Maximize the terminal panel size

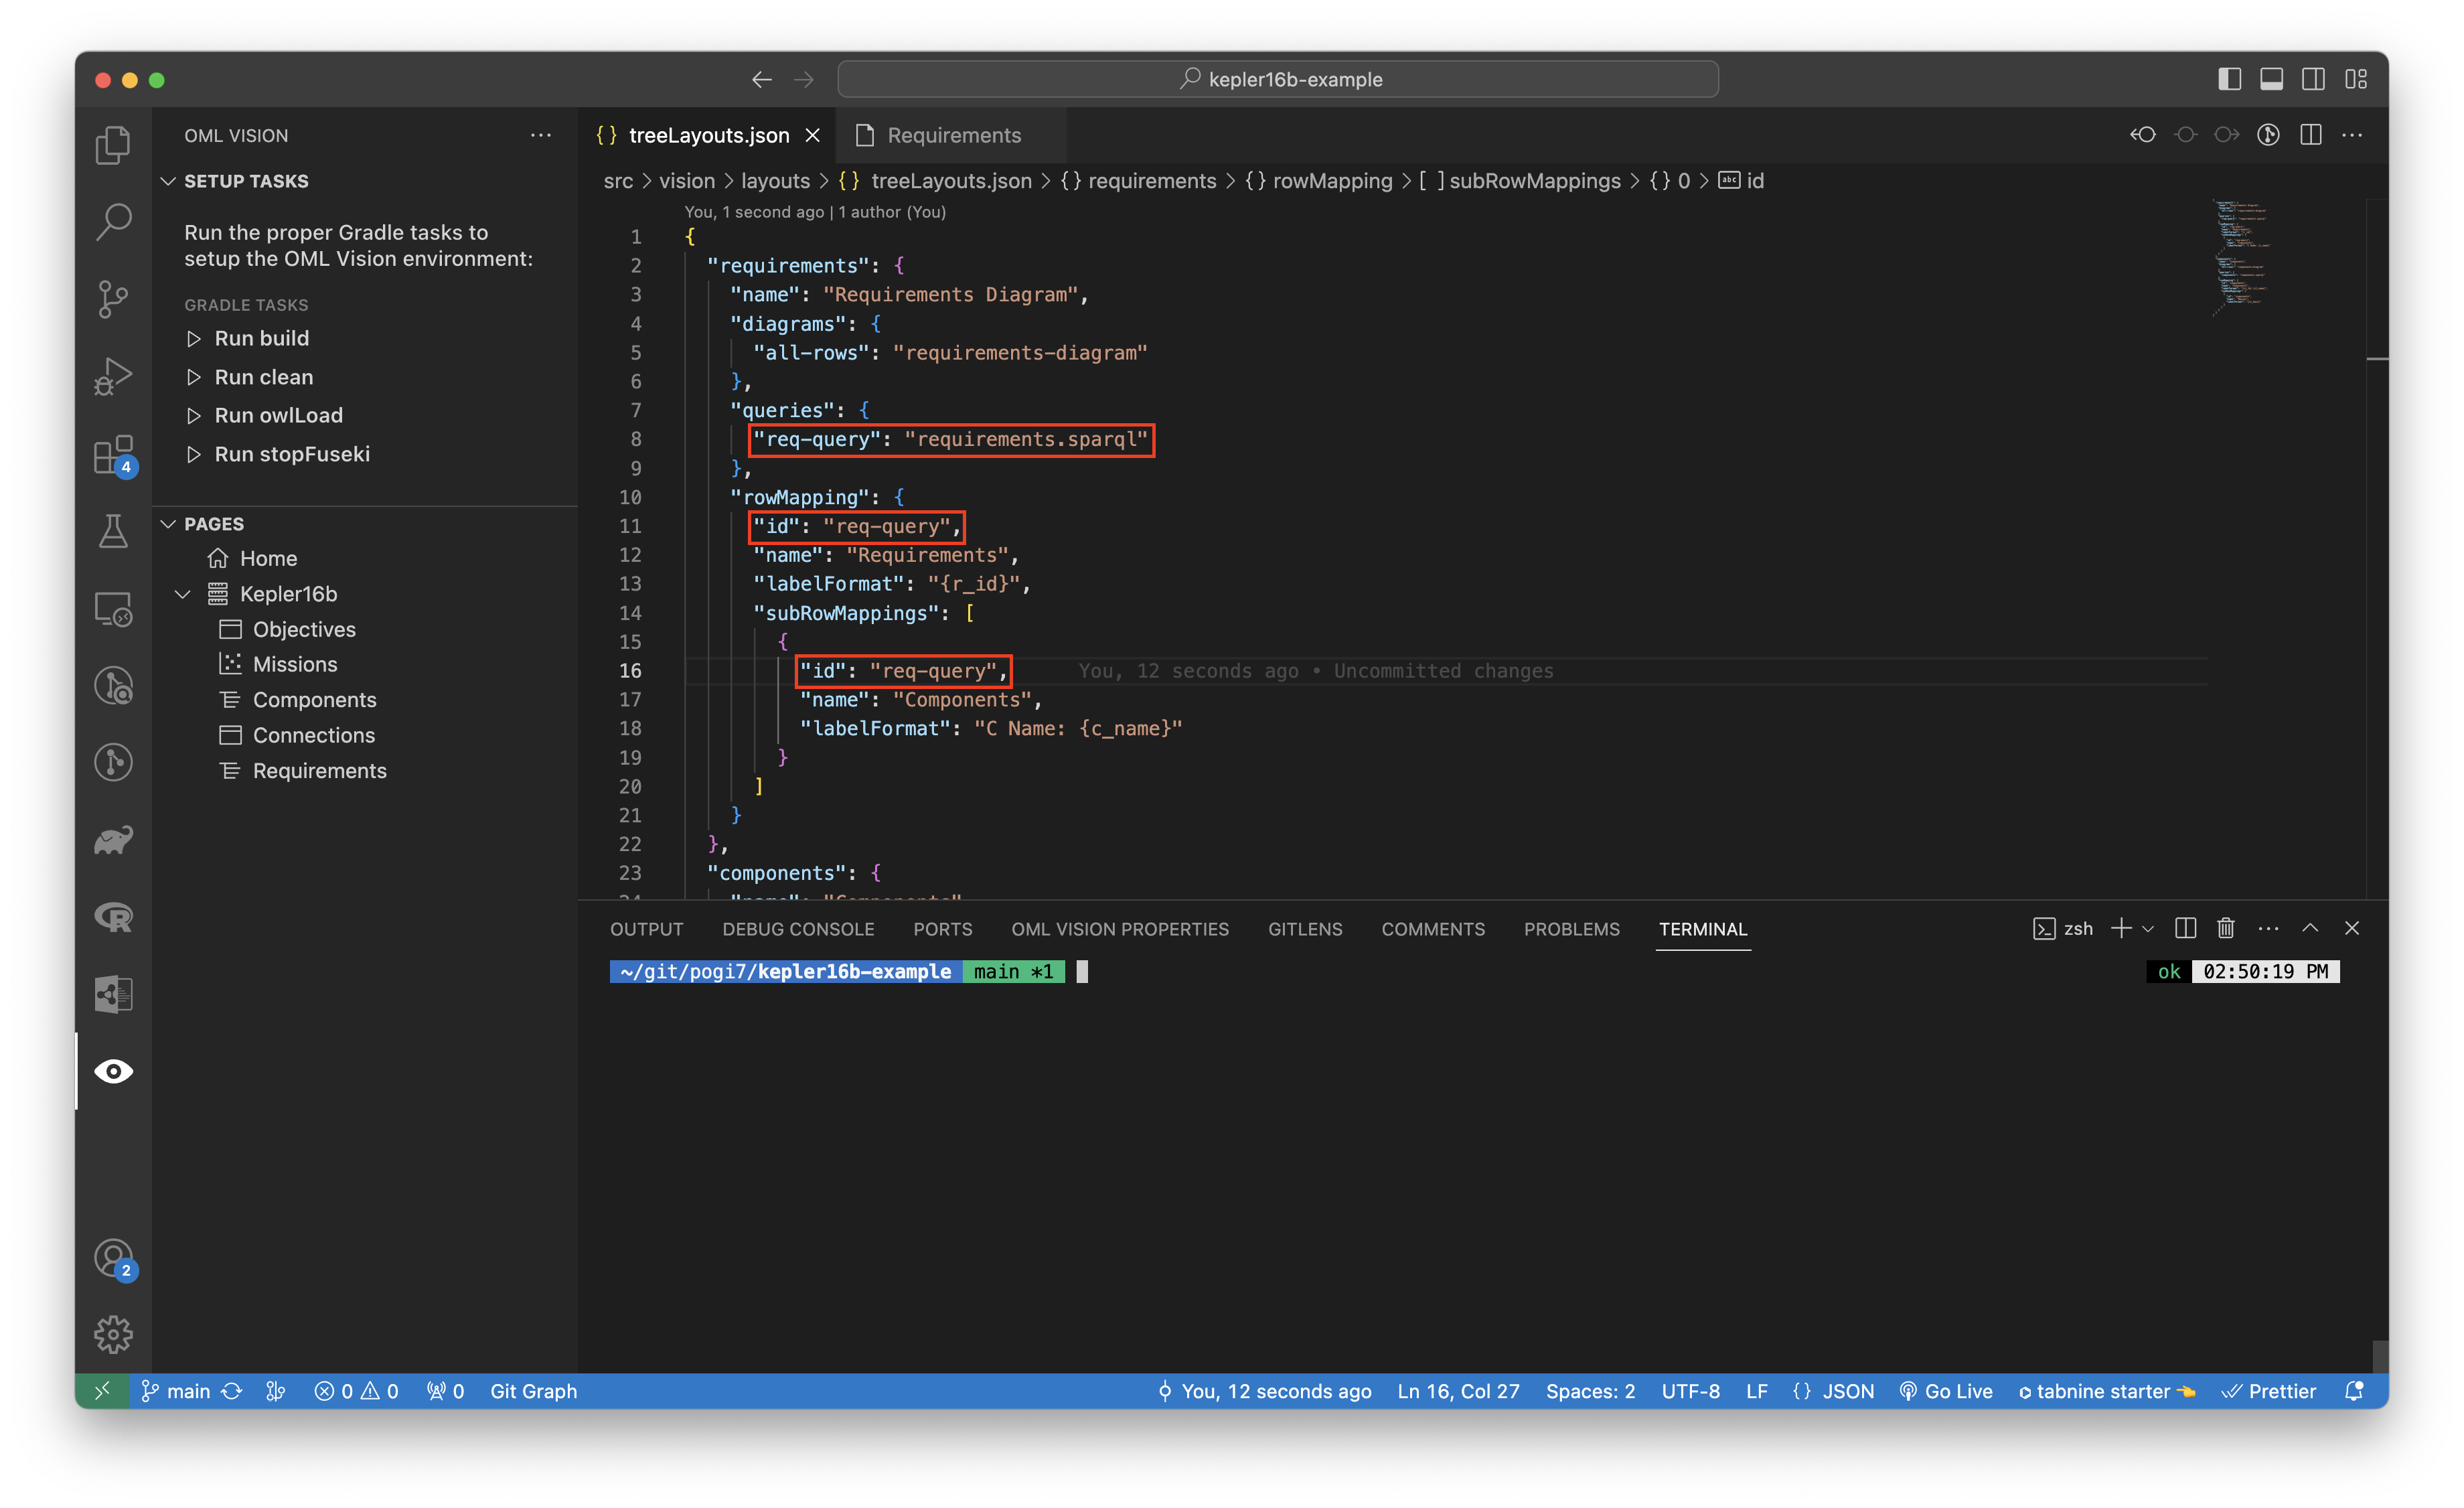[x=2310, y=928]
